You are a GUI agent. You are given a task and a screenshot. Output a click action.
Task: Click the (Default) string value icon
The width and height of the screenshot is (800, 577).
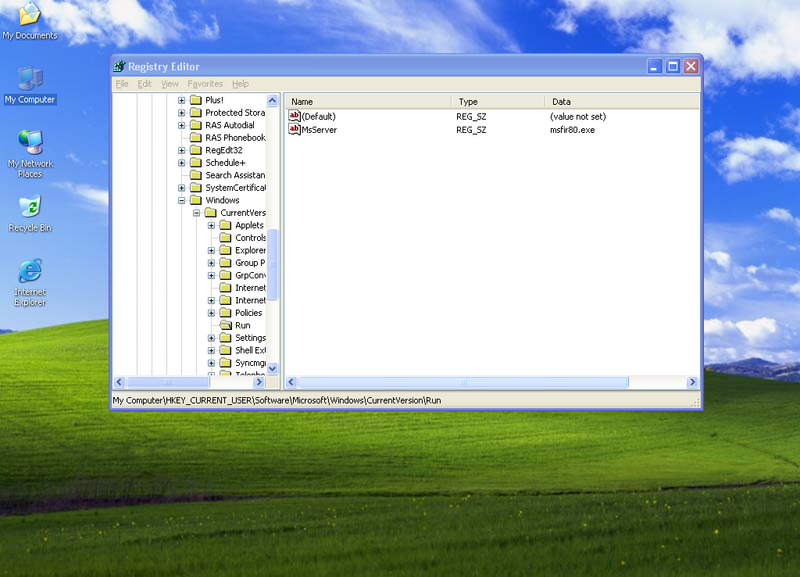point(294,116)
